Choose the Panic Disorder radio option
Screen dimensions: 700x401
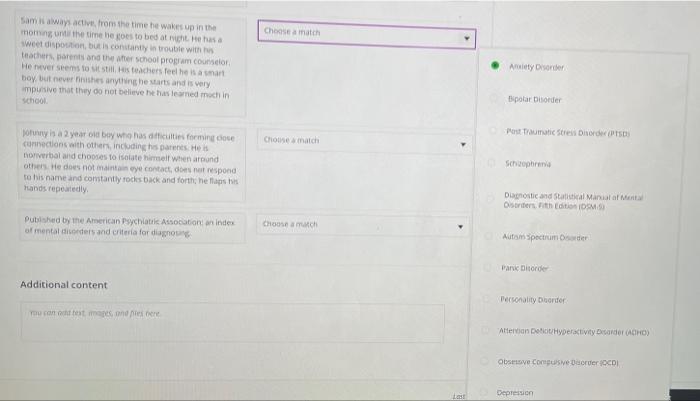click(x=488, y=267)
